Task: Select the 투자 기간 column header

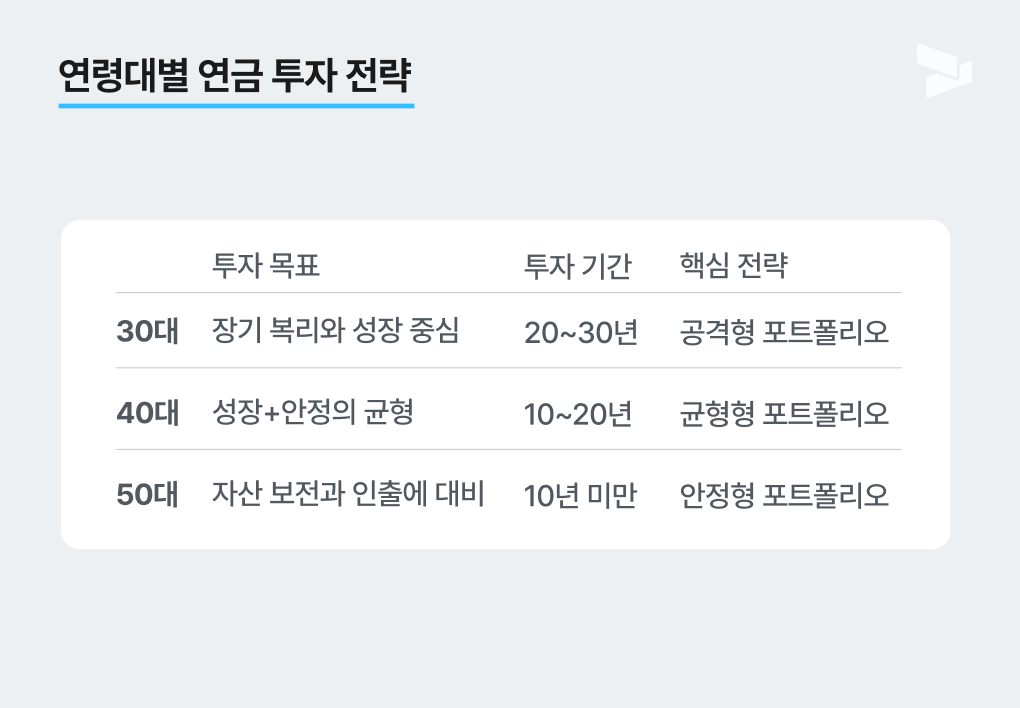Action: (577, 266)
